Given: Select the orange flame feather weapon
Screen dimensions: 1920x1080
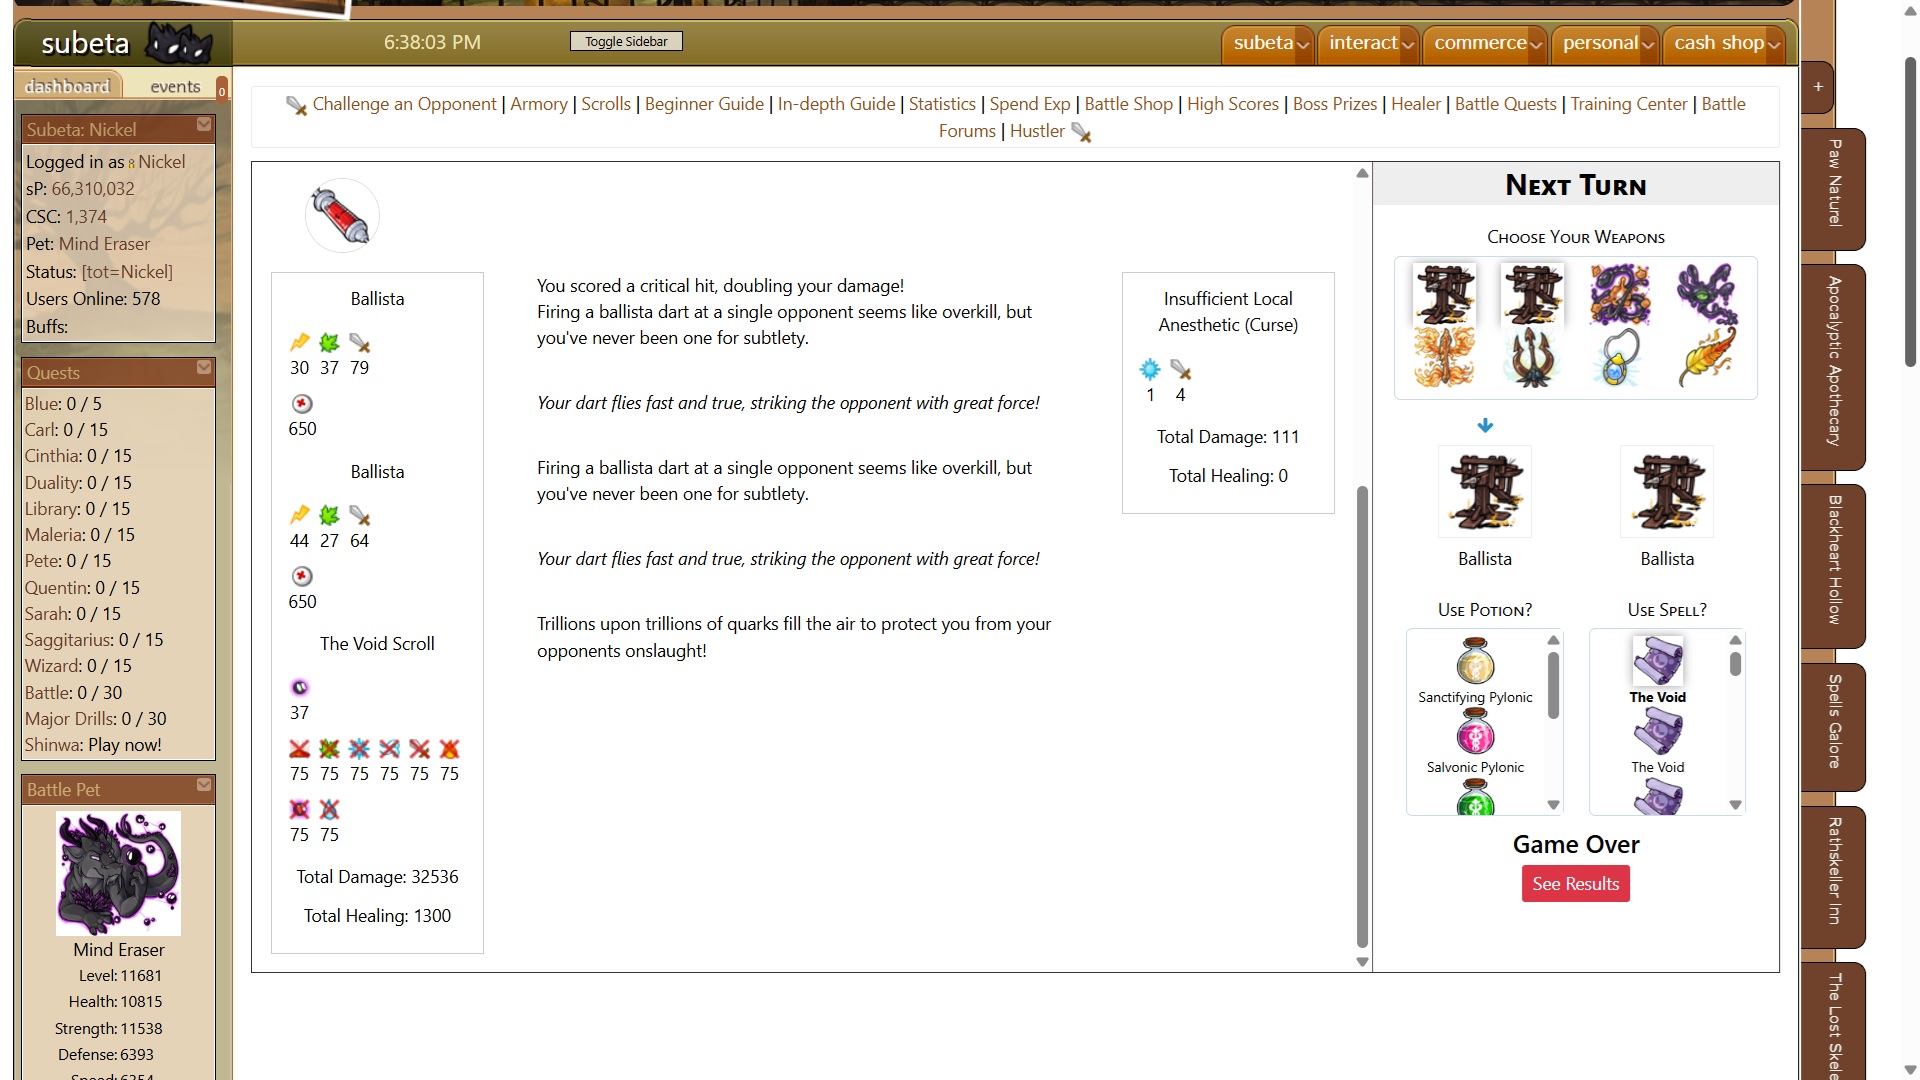Looking at the screenshot, I should pos(1706,357).
